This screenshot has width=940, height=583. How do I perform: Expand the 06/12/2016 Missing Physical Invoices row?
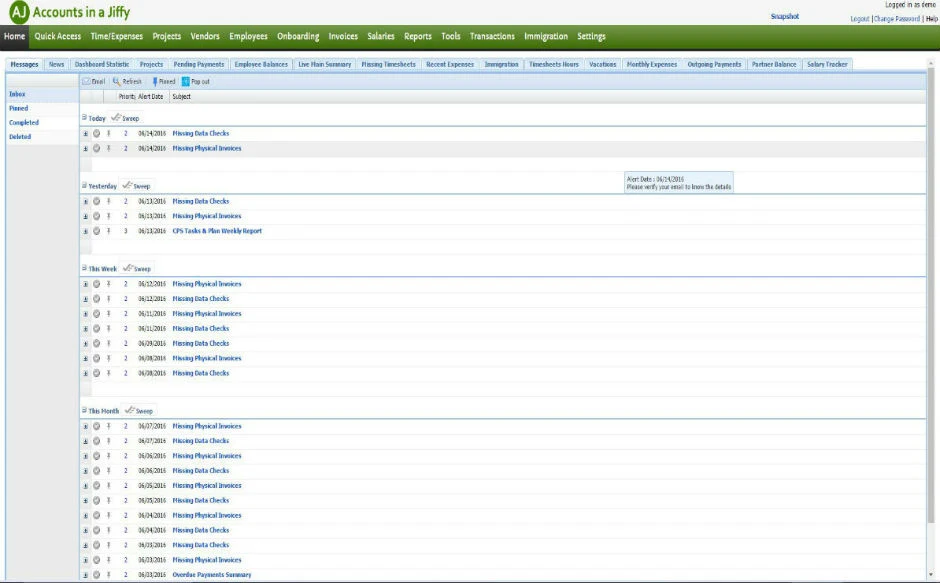click(85, 284)
